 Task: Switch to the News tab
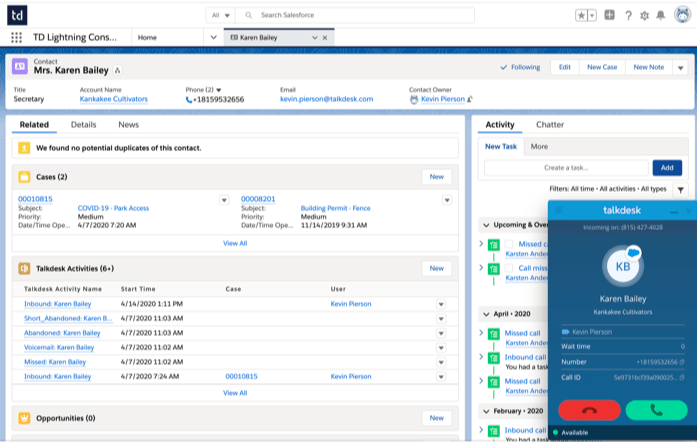pos(128,125)
